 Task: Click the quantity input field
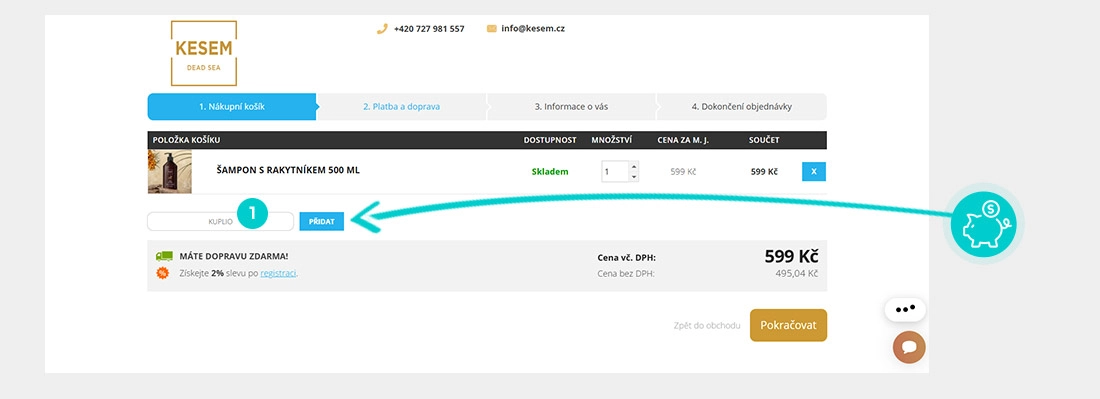pos(615,172)
